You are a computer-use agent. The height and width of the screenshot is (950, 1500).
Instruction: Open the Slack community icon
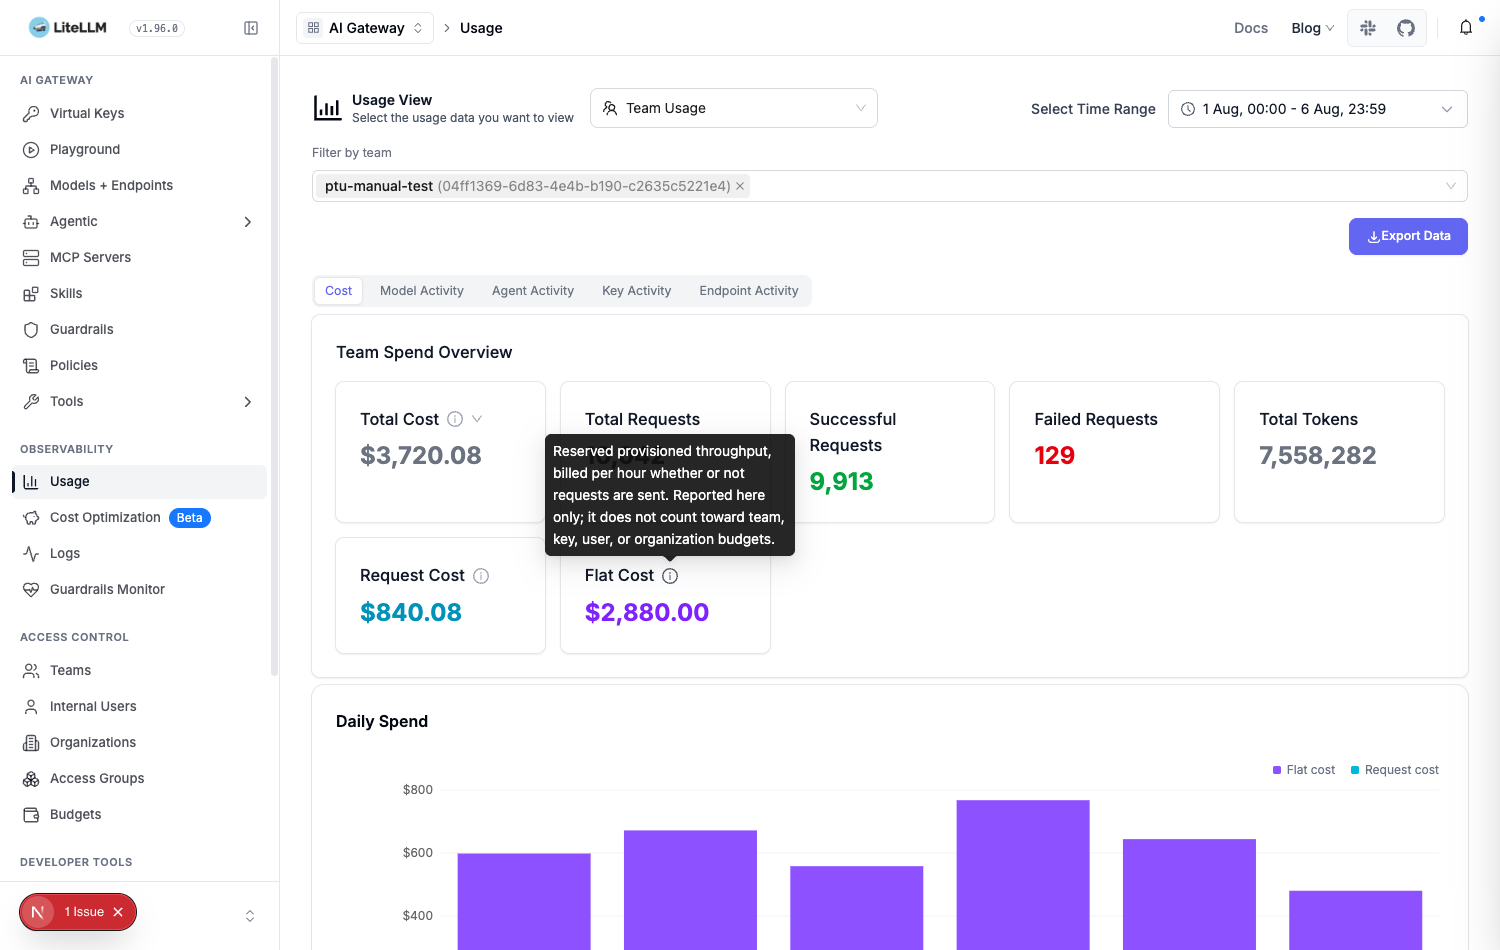tap(1368, 28)
